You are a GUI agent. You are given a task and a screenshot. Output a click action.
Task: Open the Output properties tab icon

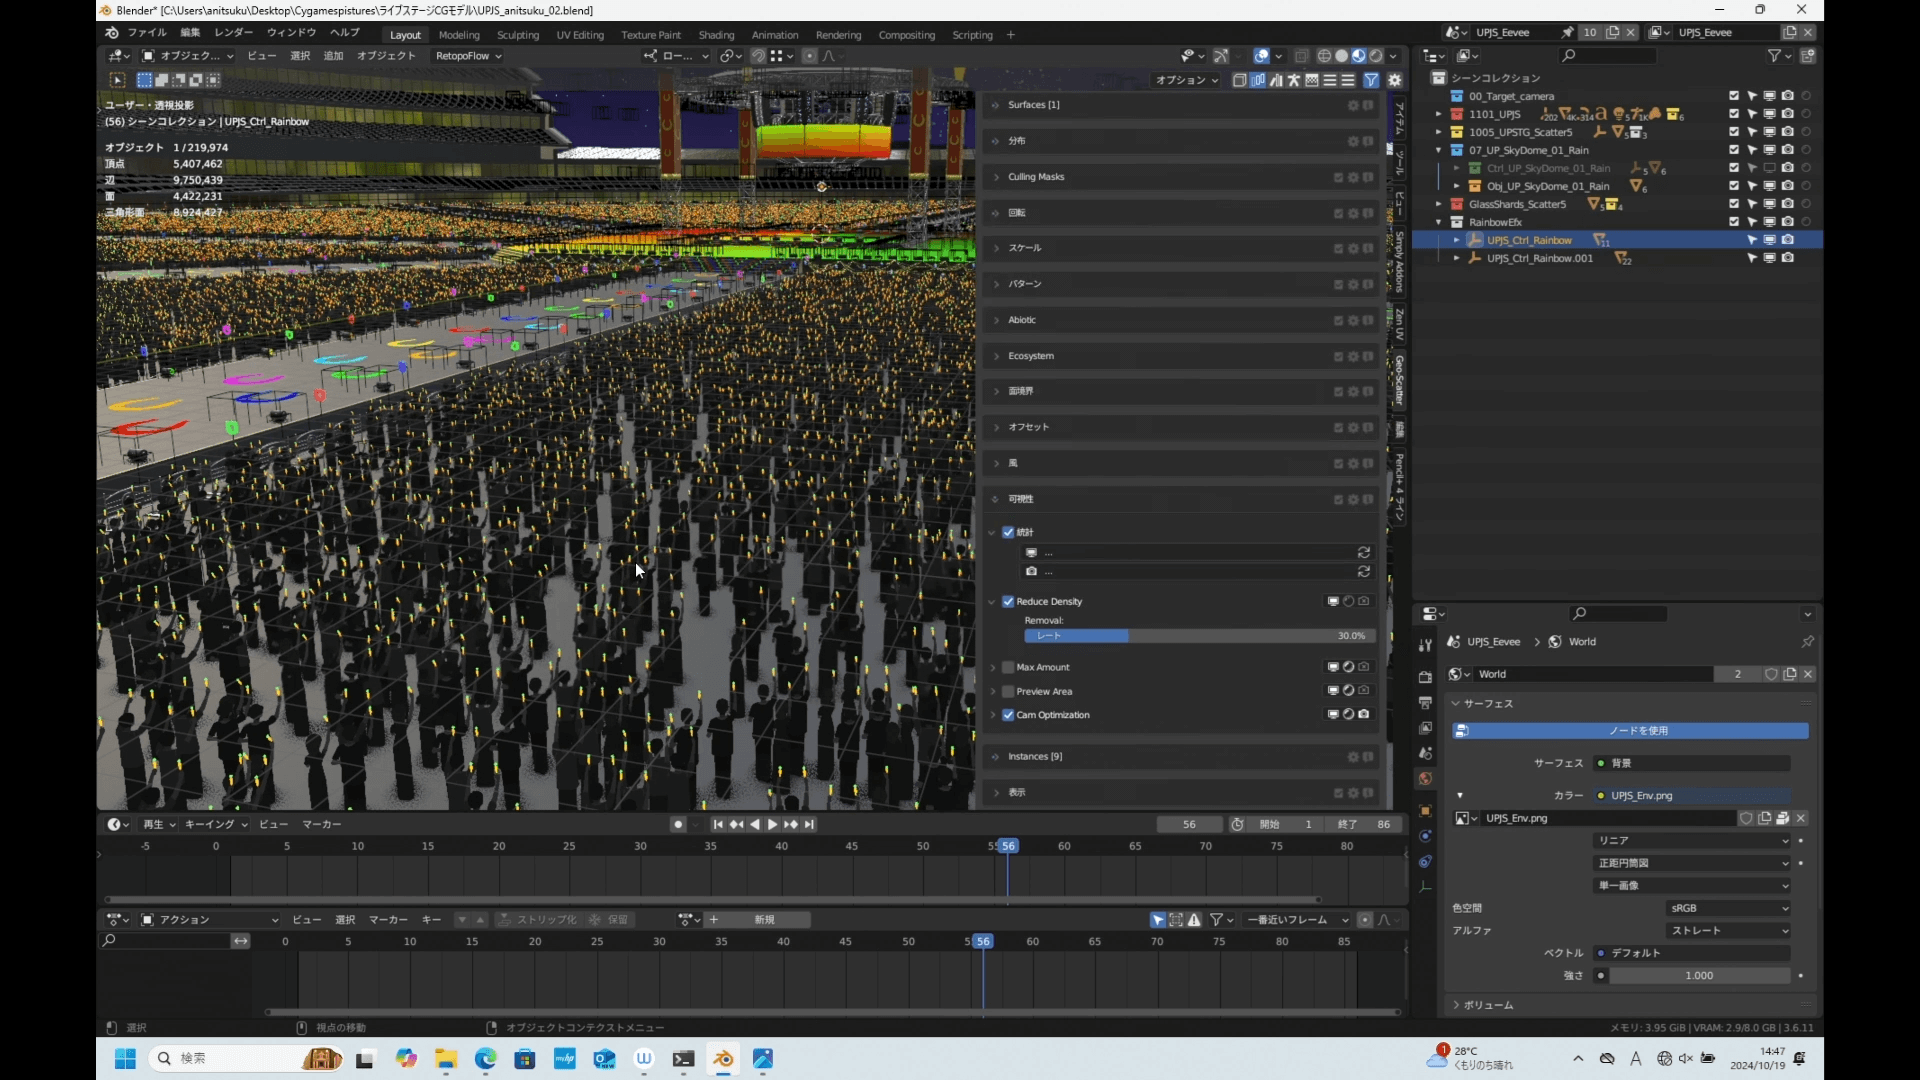pos(1425,703)
